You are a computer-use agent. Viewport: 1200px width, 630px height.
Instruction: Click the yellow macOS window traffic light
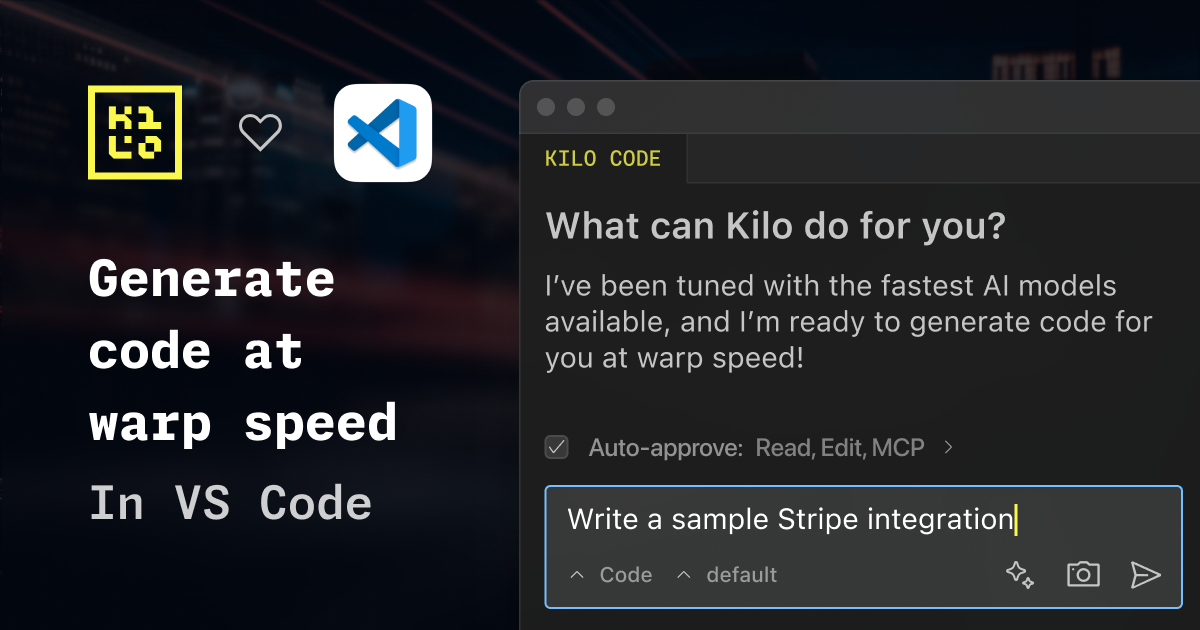click(x=575, y=107)
